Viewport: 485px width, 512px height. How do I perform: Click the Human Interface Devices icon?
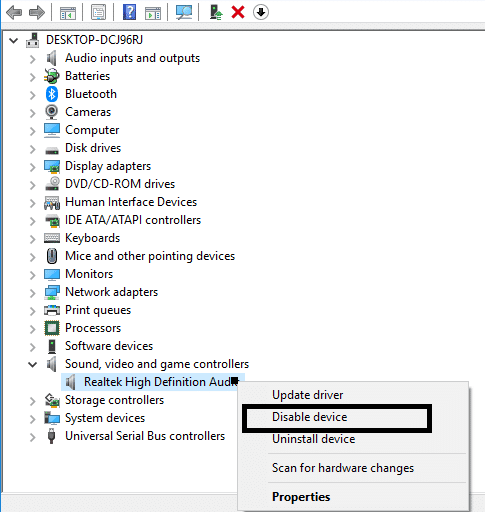pyautogui.click(x=52, y=202)
